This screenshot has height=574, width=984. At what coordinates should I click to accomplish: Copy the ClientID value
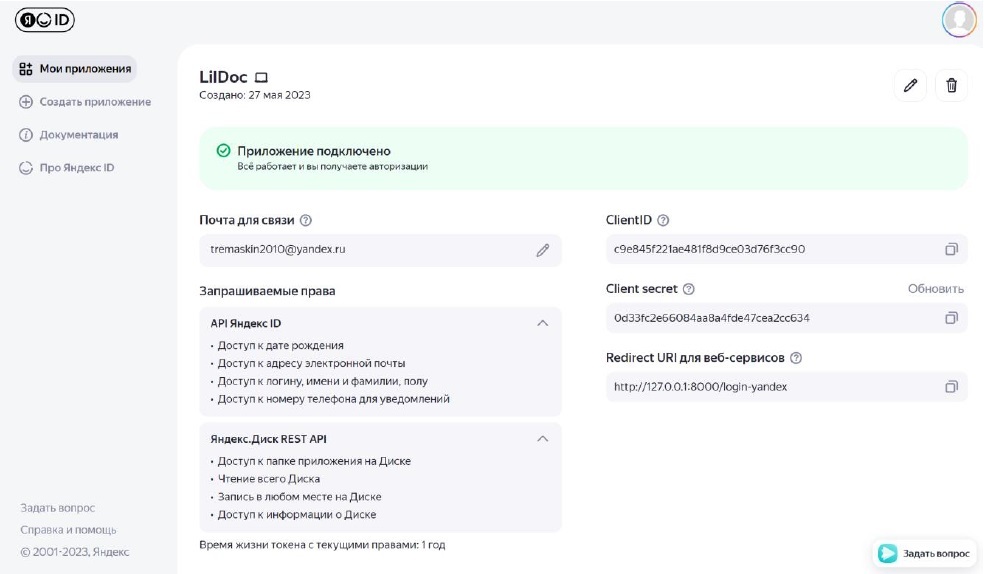951,249
